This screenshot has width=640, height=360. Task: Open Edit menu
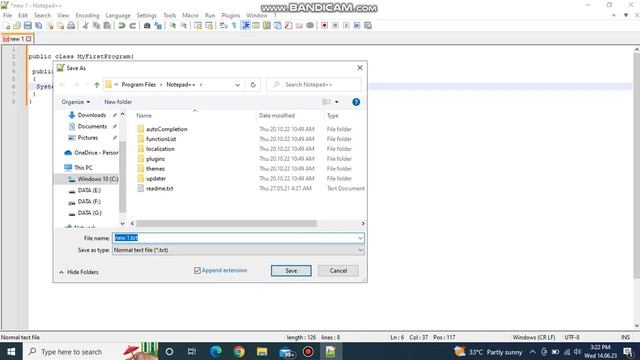[23, 15]
